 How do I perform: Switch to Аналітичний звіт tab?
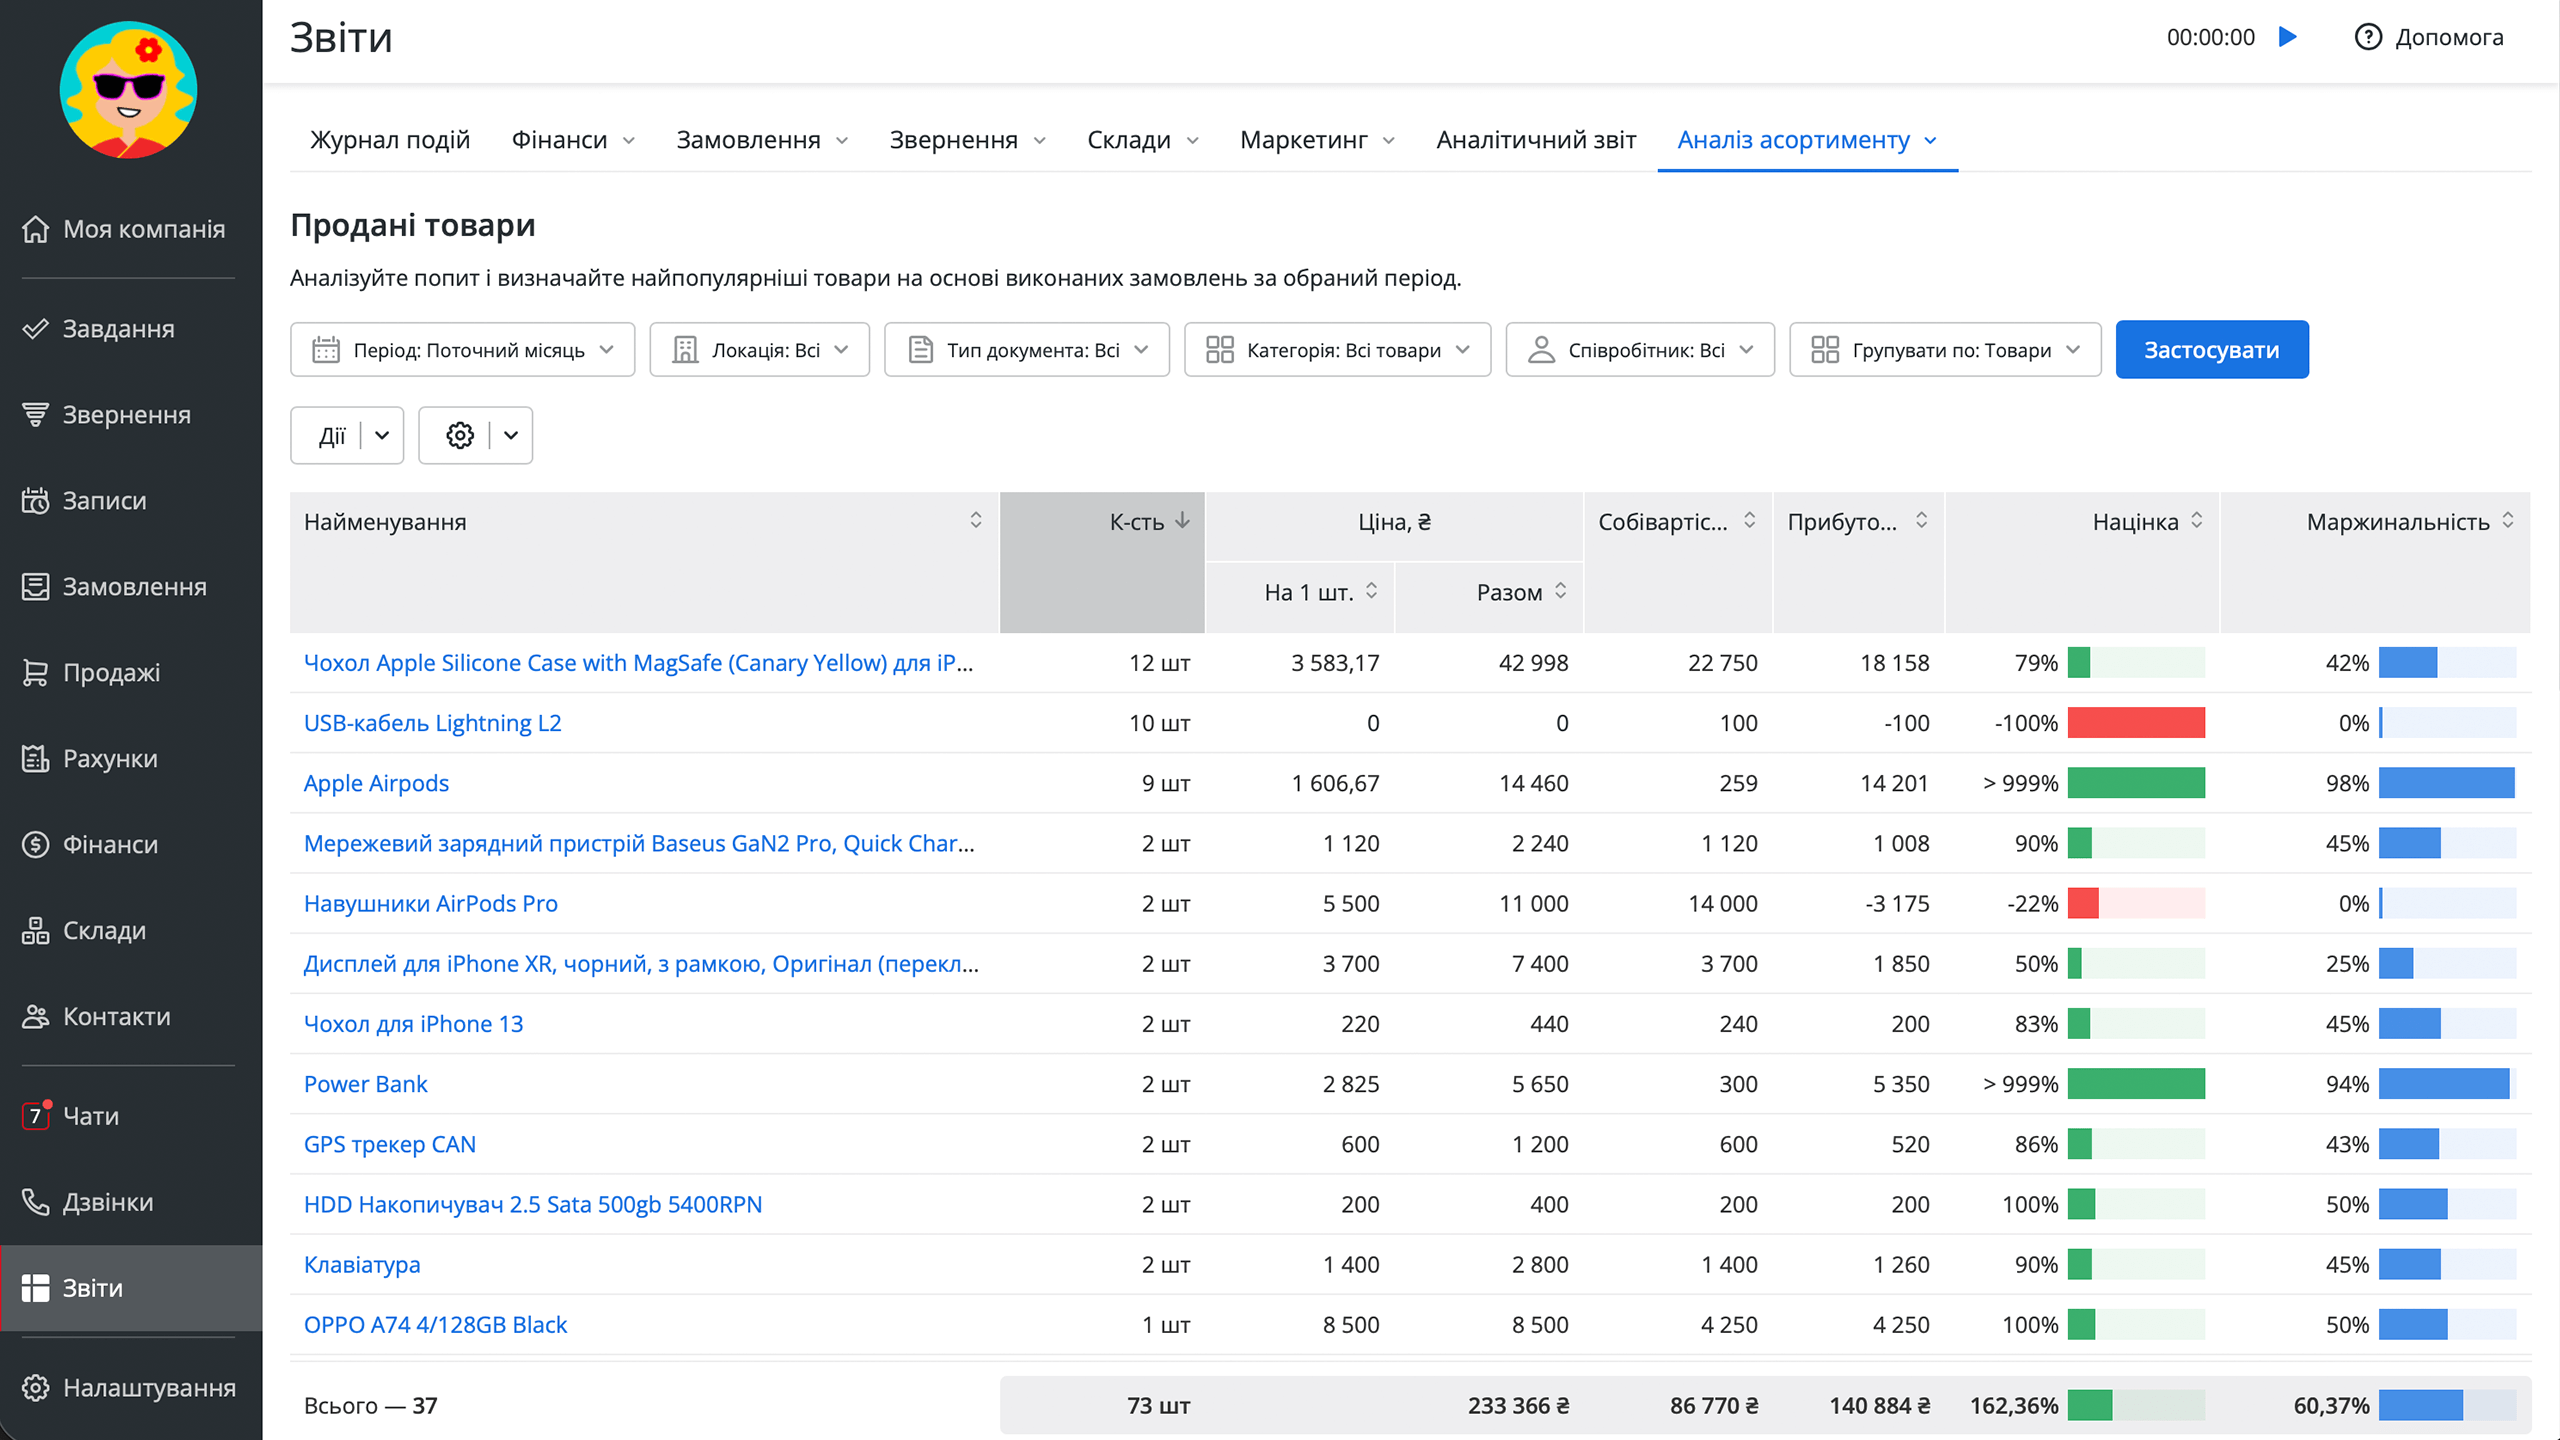coord(1536,140)
